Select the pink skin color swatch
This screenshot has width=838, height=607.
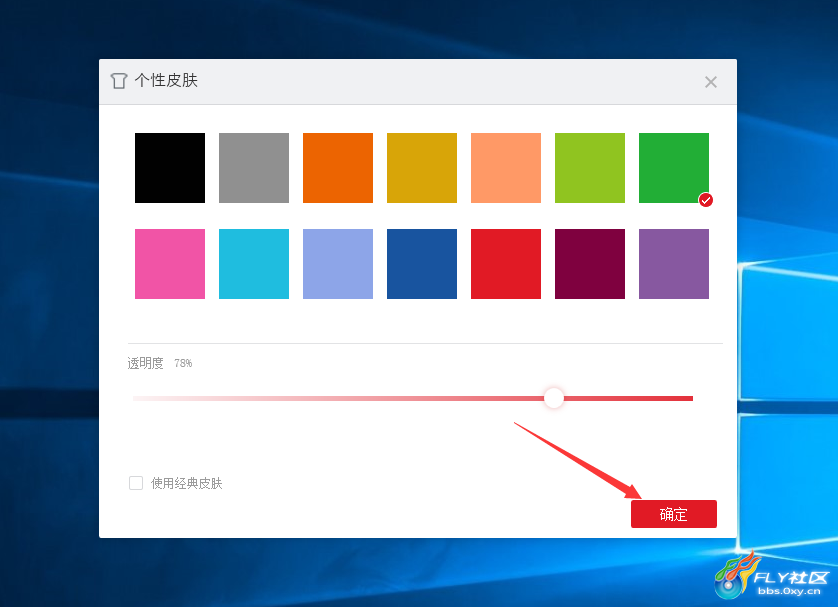pos(169,264)
